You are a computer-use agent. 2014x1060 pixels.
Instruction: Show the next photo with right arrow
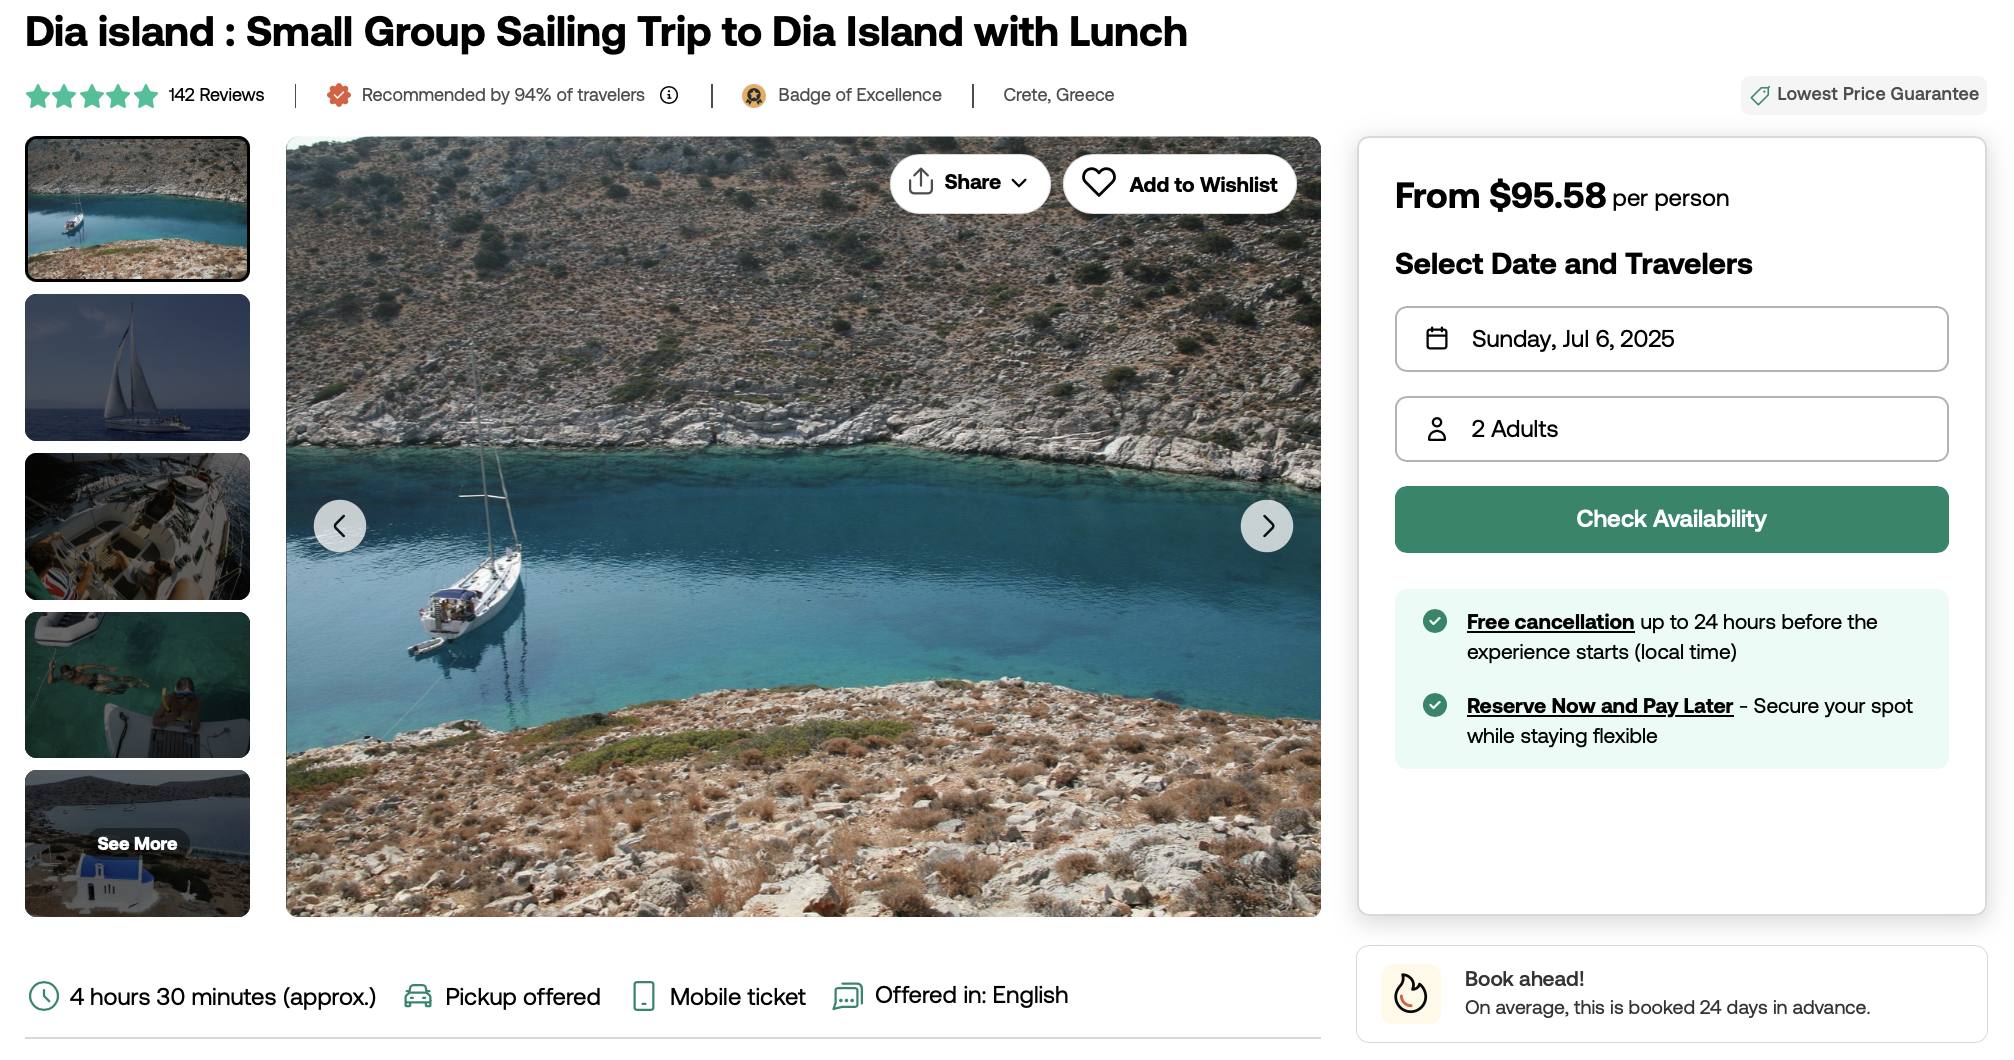[1266, 526]
